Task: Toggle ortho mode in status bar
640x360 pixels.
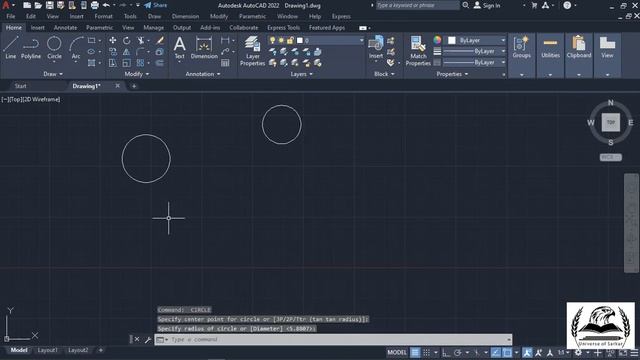Action: tap(446, 353)
